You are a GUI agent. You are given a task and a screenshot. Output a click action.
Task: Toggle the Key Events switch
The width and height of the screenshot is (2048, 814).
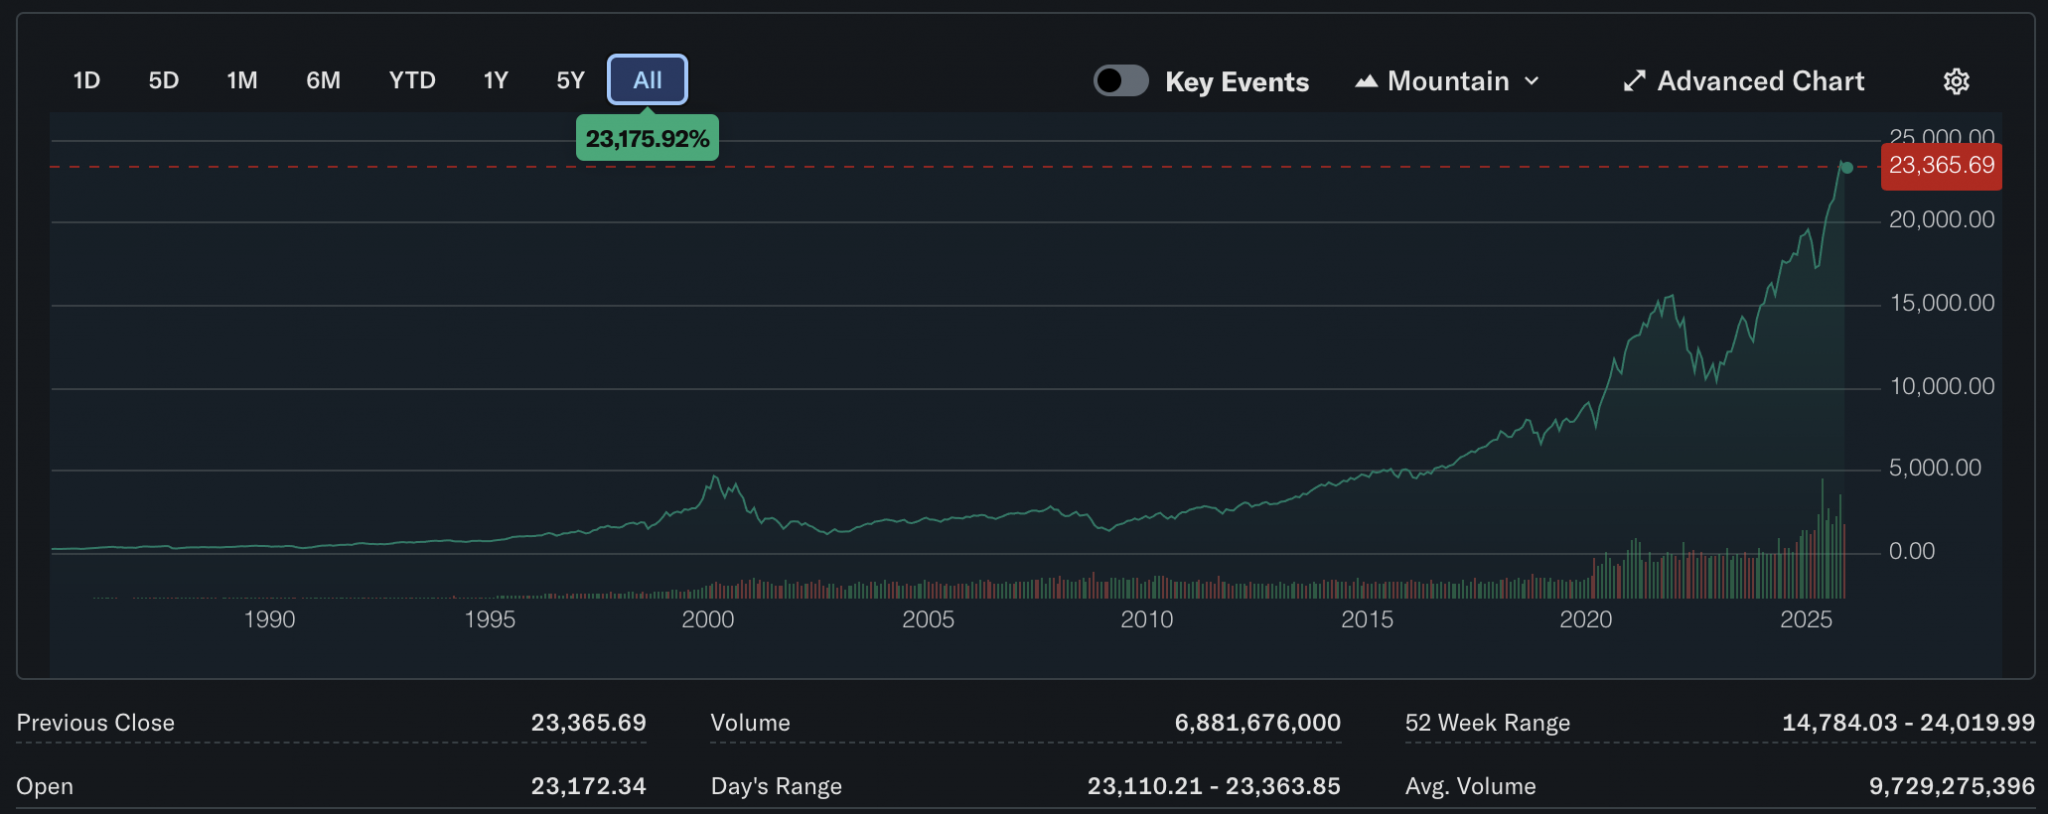[1120, 81]
